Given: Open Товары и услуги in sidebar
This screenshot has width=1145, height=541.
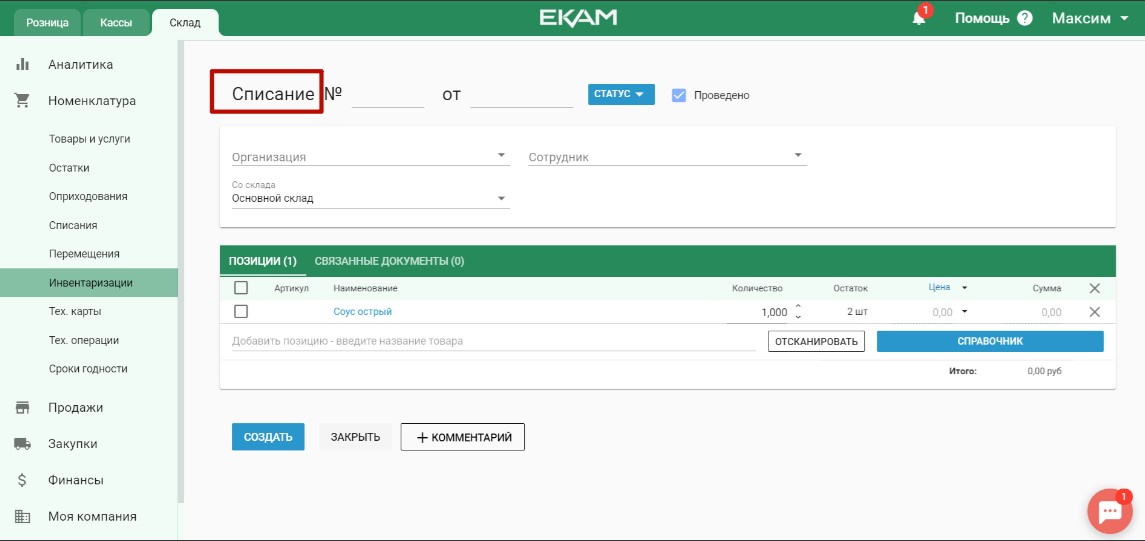Looking at the screenshot, I should [89, 139].
